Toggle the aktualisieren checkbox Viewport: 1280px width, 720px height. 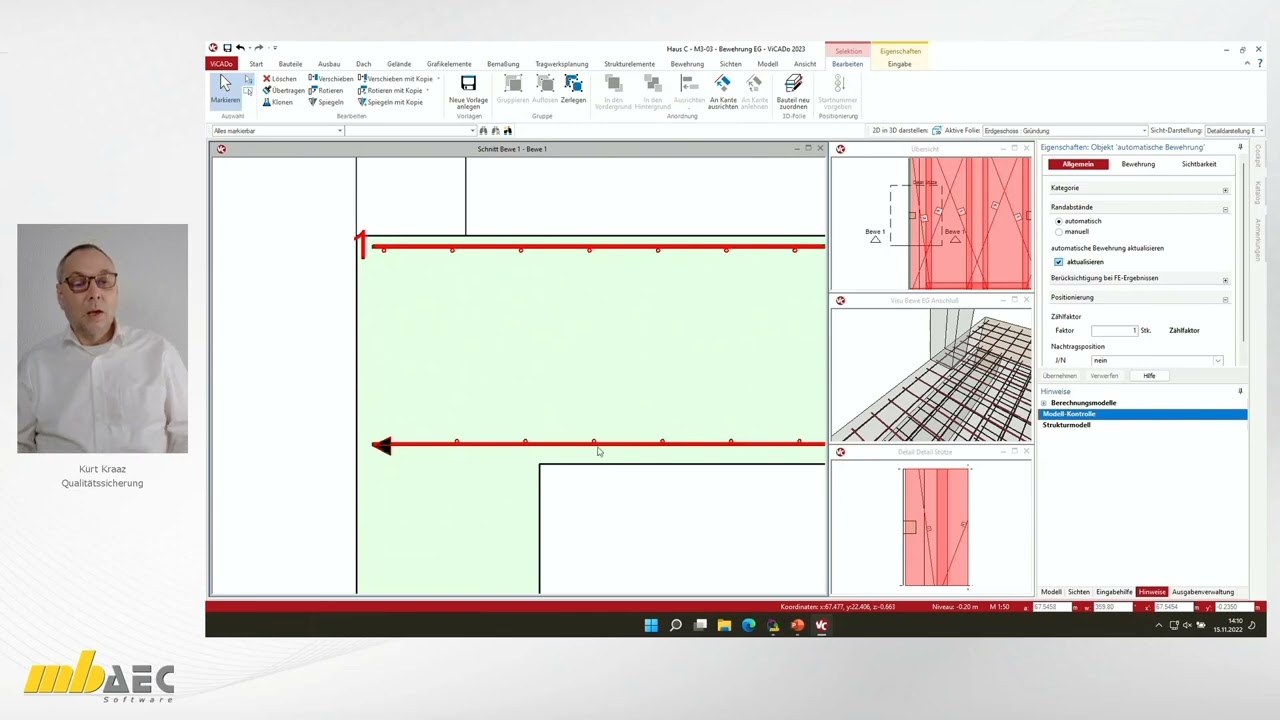(x=1059, y=262)
